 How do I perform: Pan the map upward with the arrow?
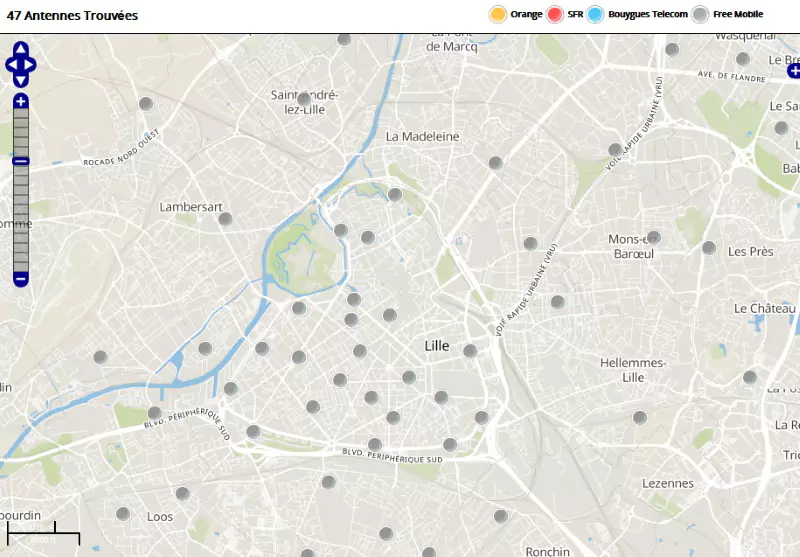(x=21, y=49)
